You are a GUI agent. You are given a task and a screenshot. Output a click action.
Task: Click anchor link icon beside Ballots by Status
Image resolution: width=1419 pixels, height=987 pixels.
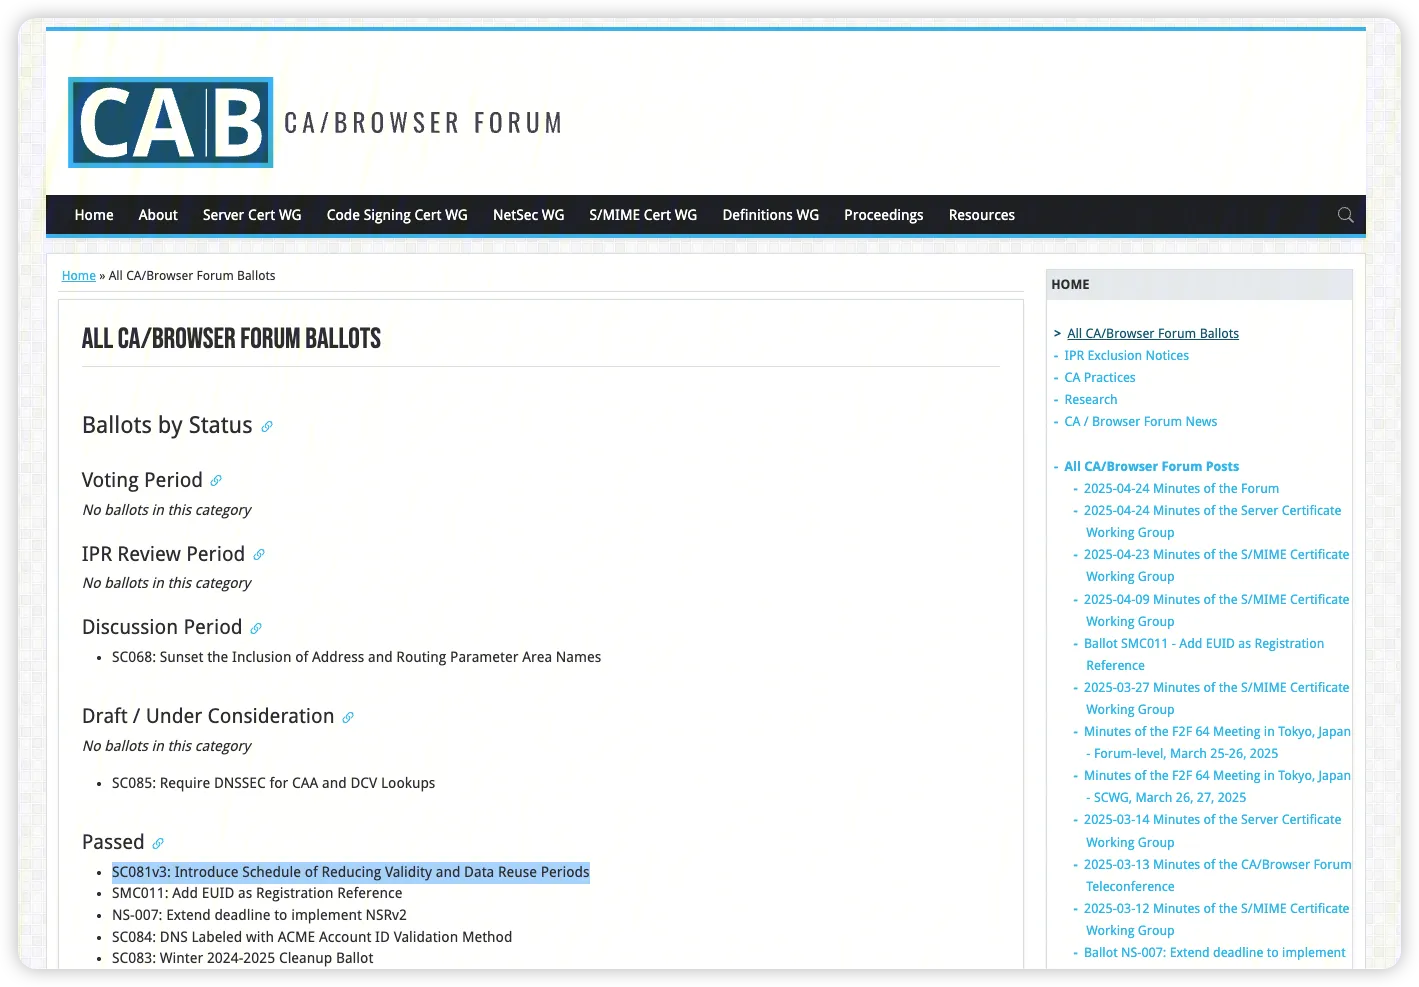point(267,427)
